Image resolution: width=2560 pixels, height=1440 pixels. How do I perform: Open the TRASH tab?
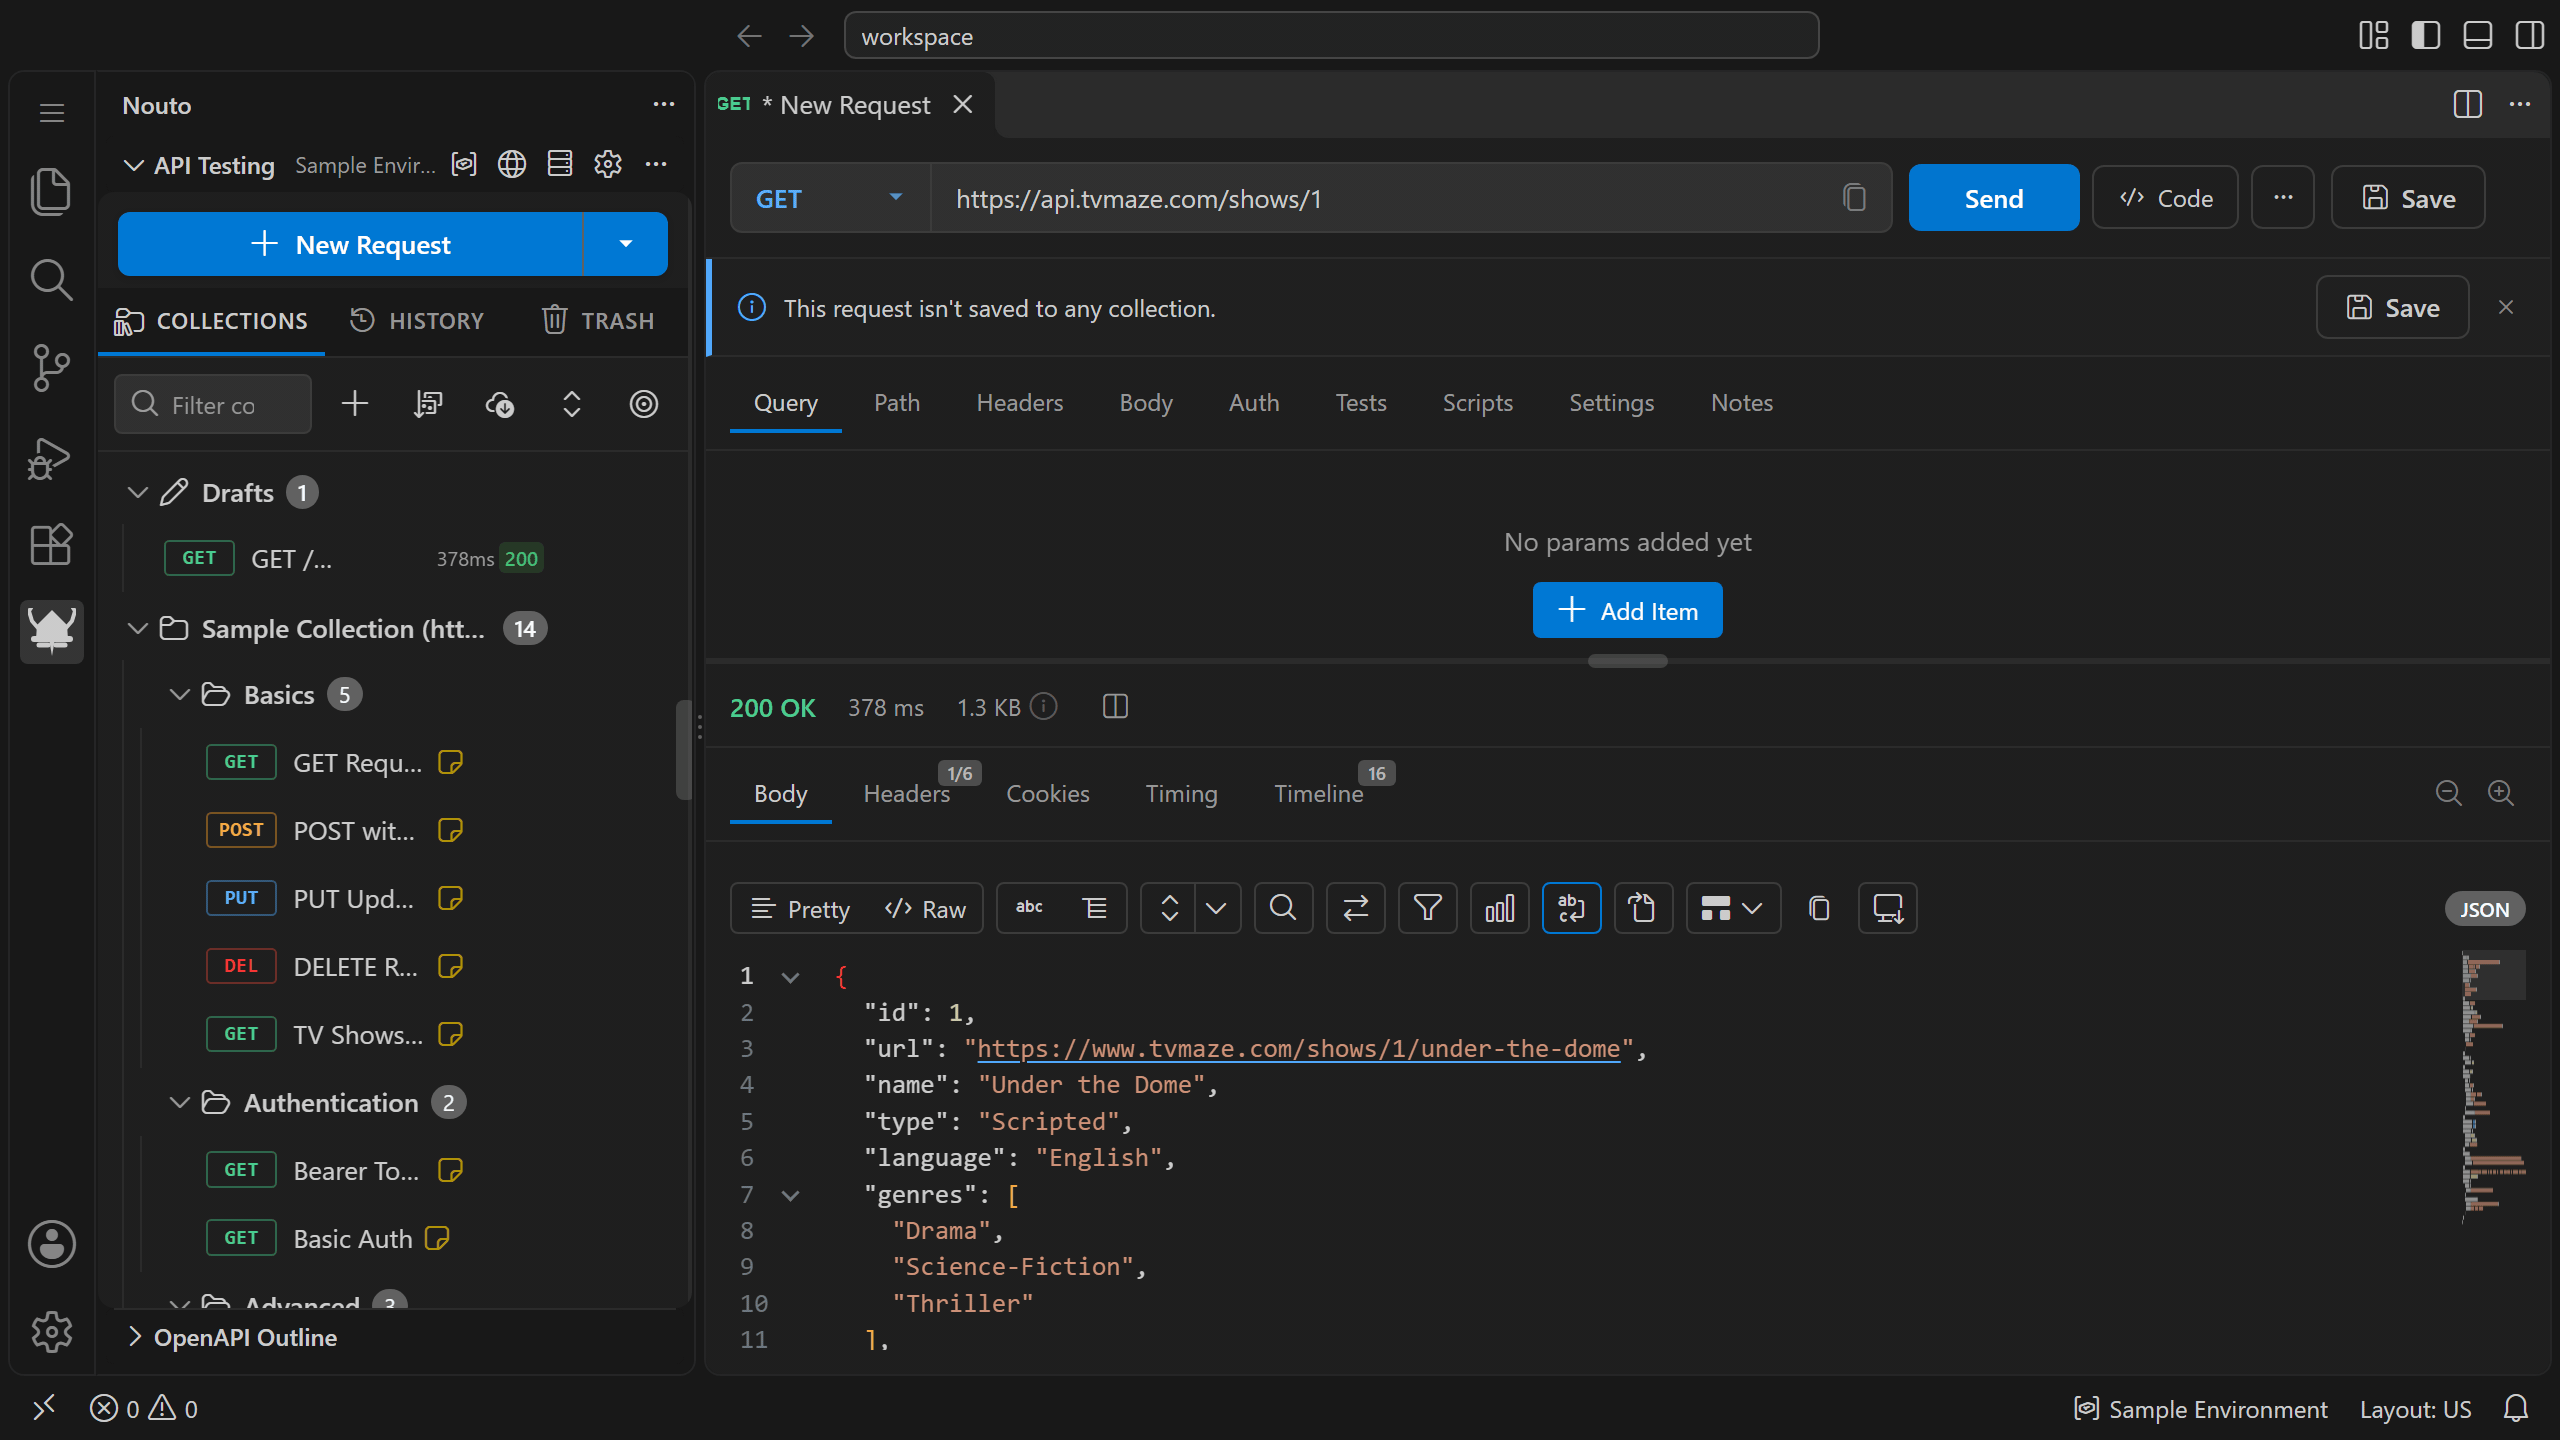598,321
